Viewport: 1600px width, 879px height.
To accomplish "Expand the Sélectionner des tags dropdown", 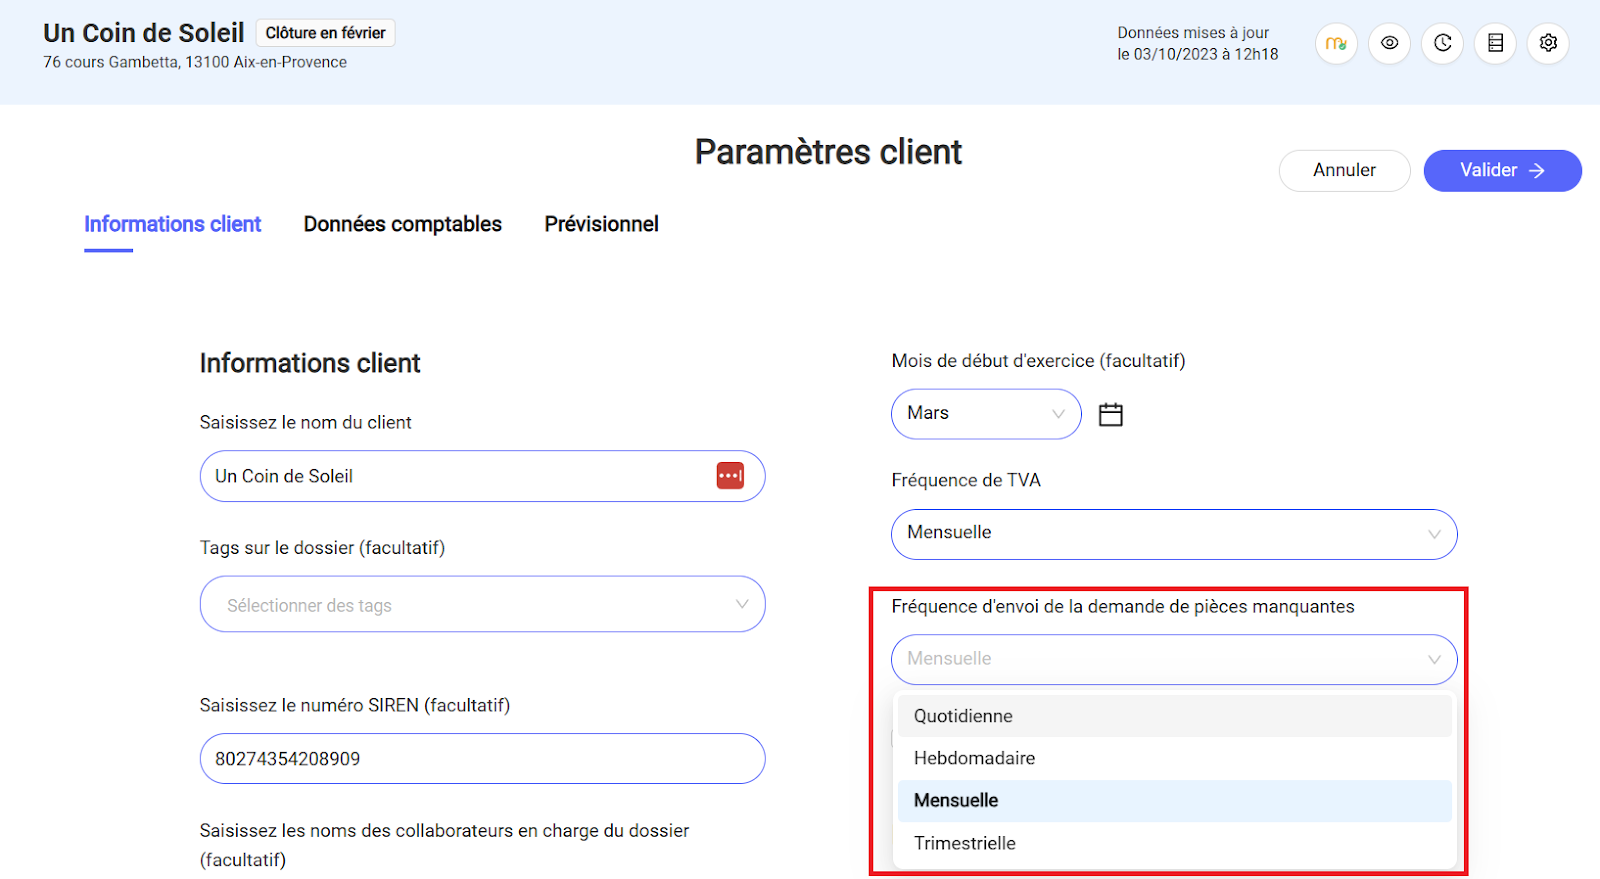I will [482, 605].
